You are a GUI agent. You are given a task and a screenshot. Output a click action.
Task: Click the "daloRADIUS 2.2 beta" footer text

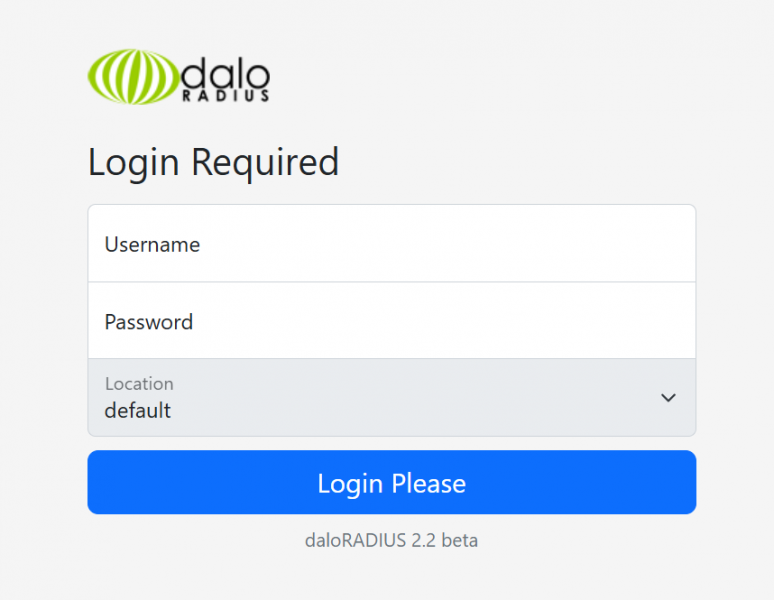[x=391, y=540]
